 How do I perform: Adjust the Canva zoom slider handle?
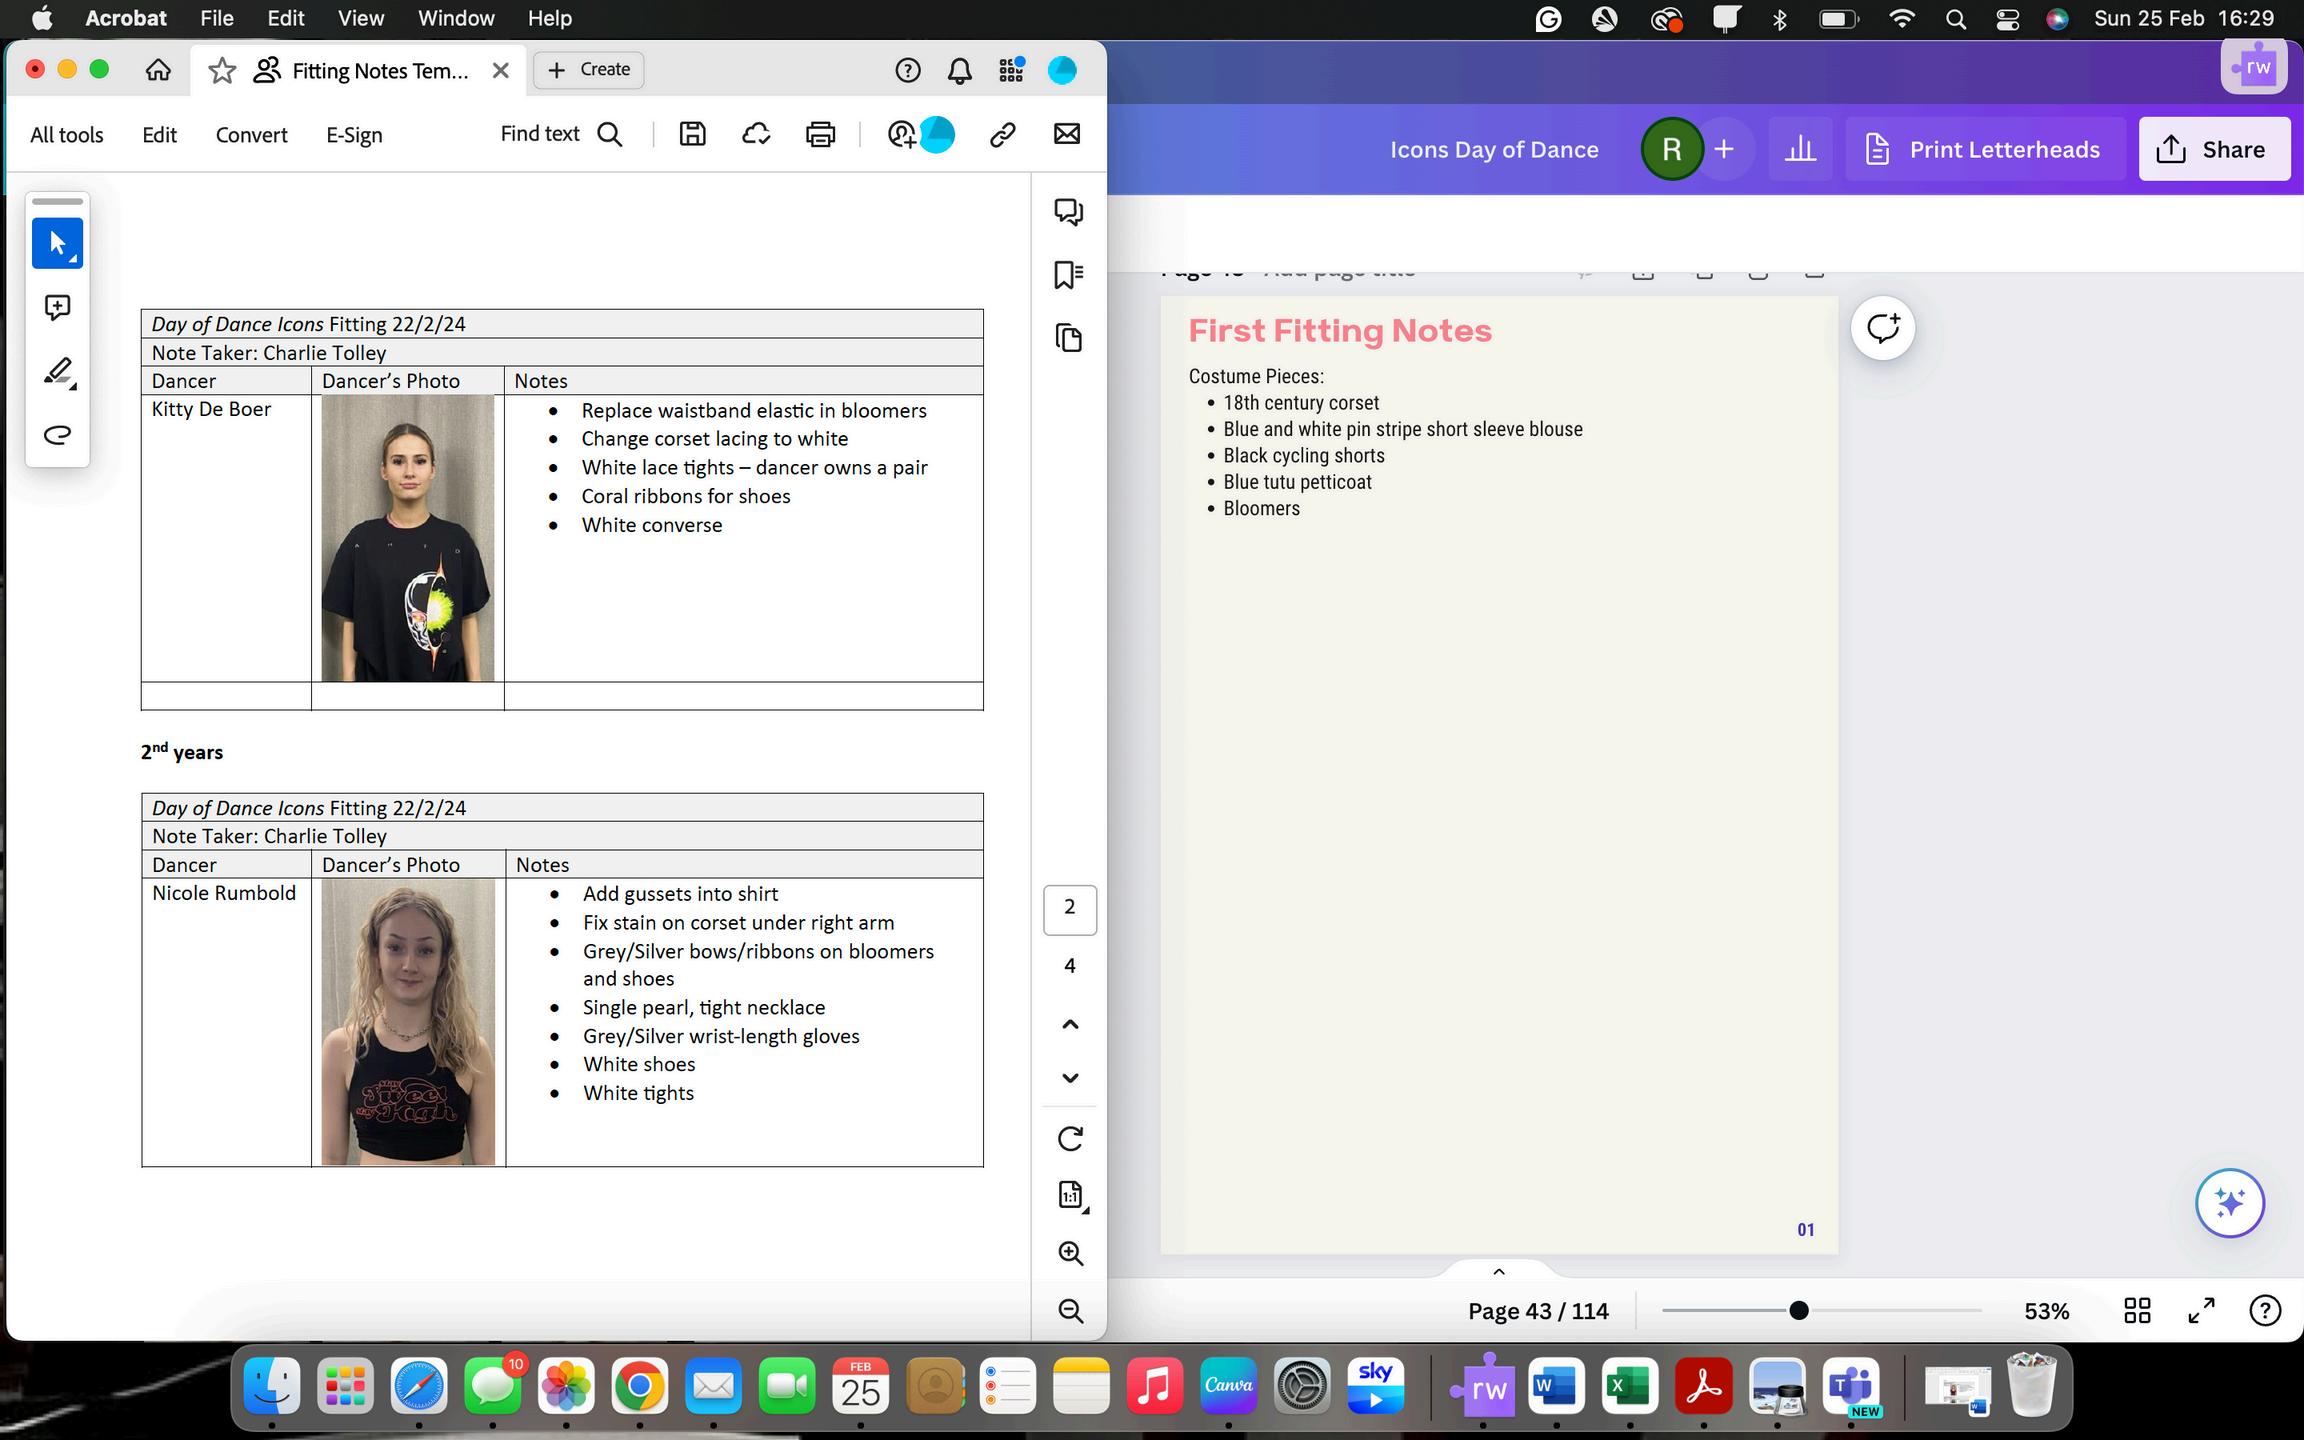click(x=1798, y=1310)
